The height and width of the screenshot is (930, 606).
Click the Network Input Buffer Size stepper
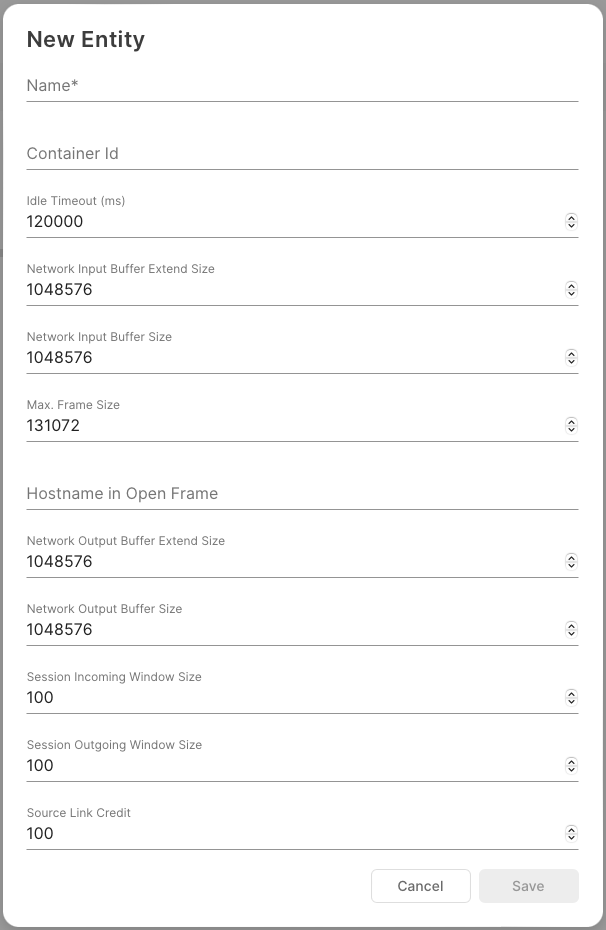(571, 358)
